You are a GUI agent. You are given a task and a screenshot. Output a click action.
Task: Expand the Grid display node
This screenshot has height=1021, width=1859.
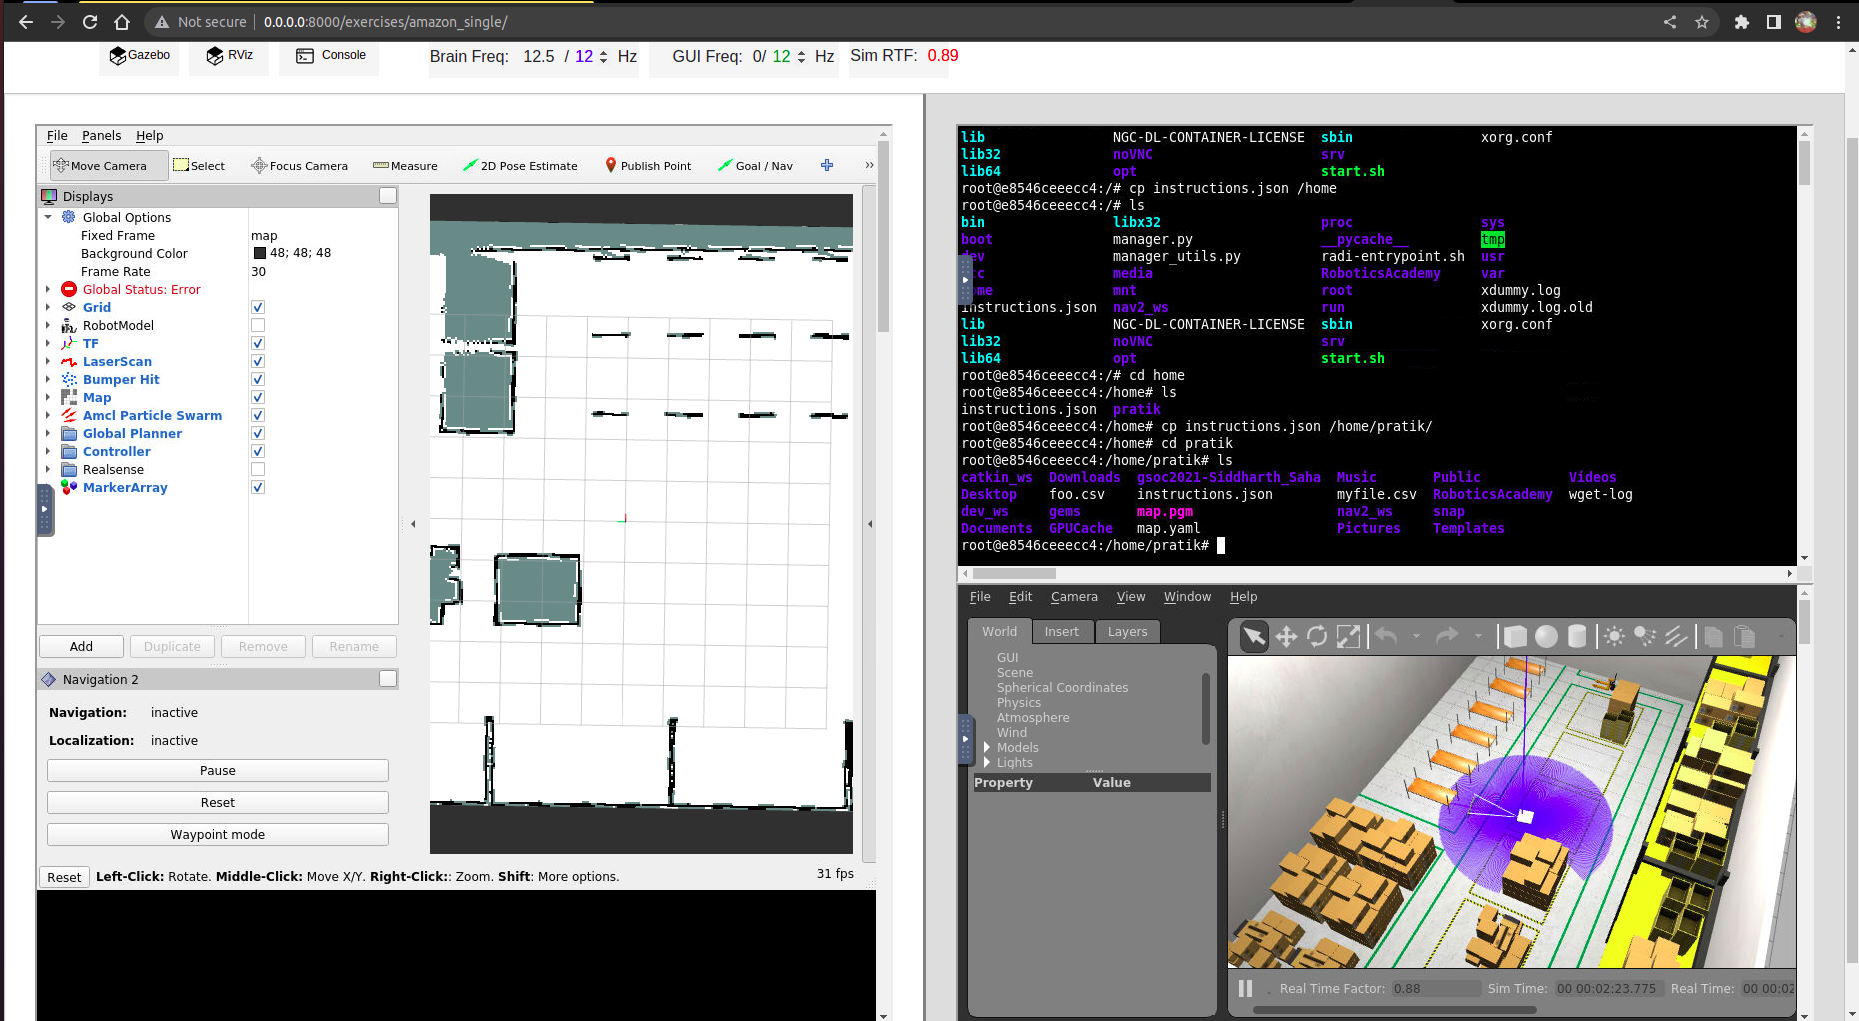47,307
